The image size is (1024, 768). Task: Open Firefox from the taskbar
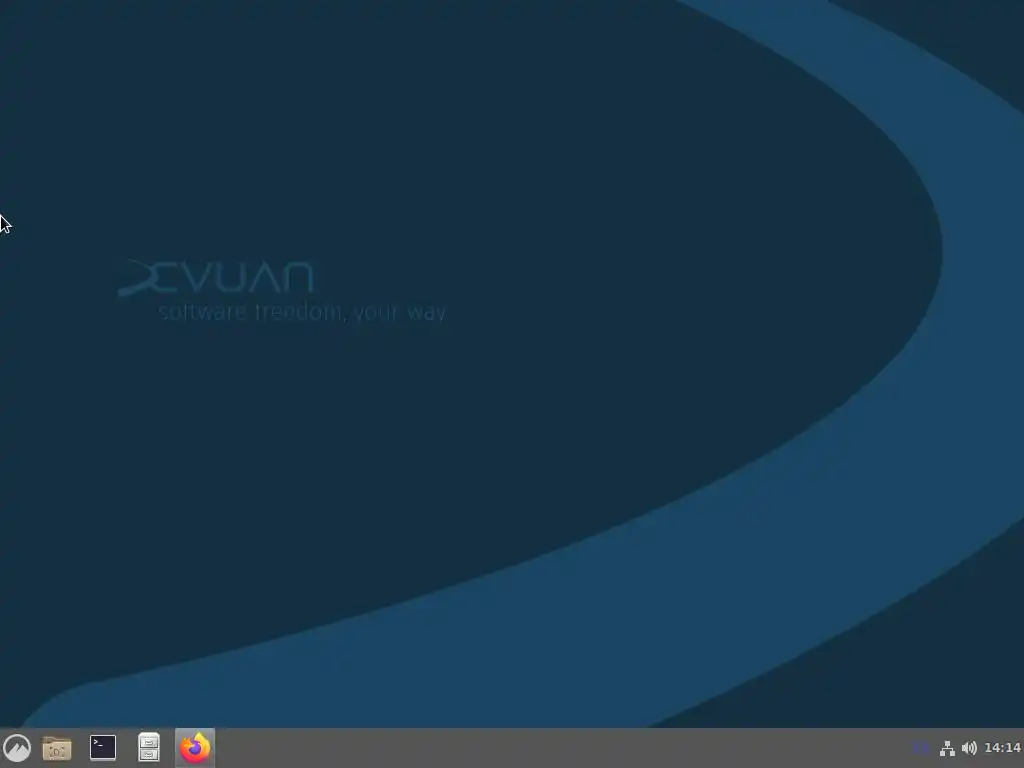[x=195, y=748]
